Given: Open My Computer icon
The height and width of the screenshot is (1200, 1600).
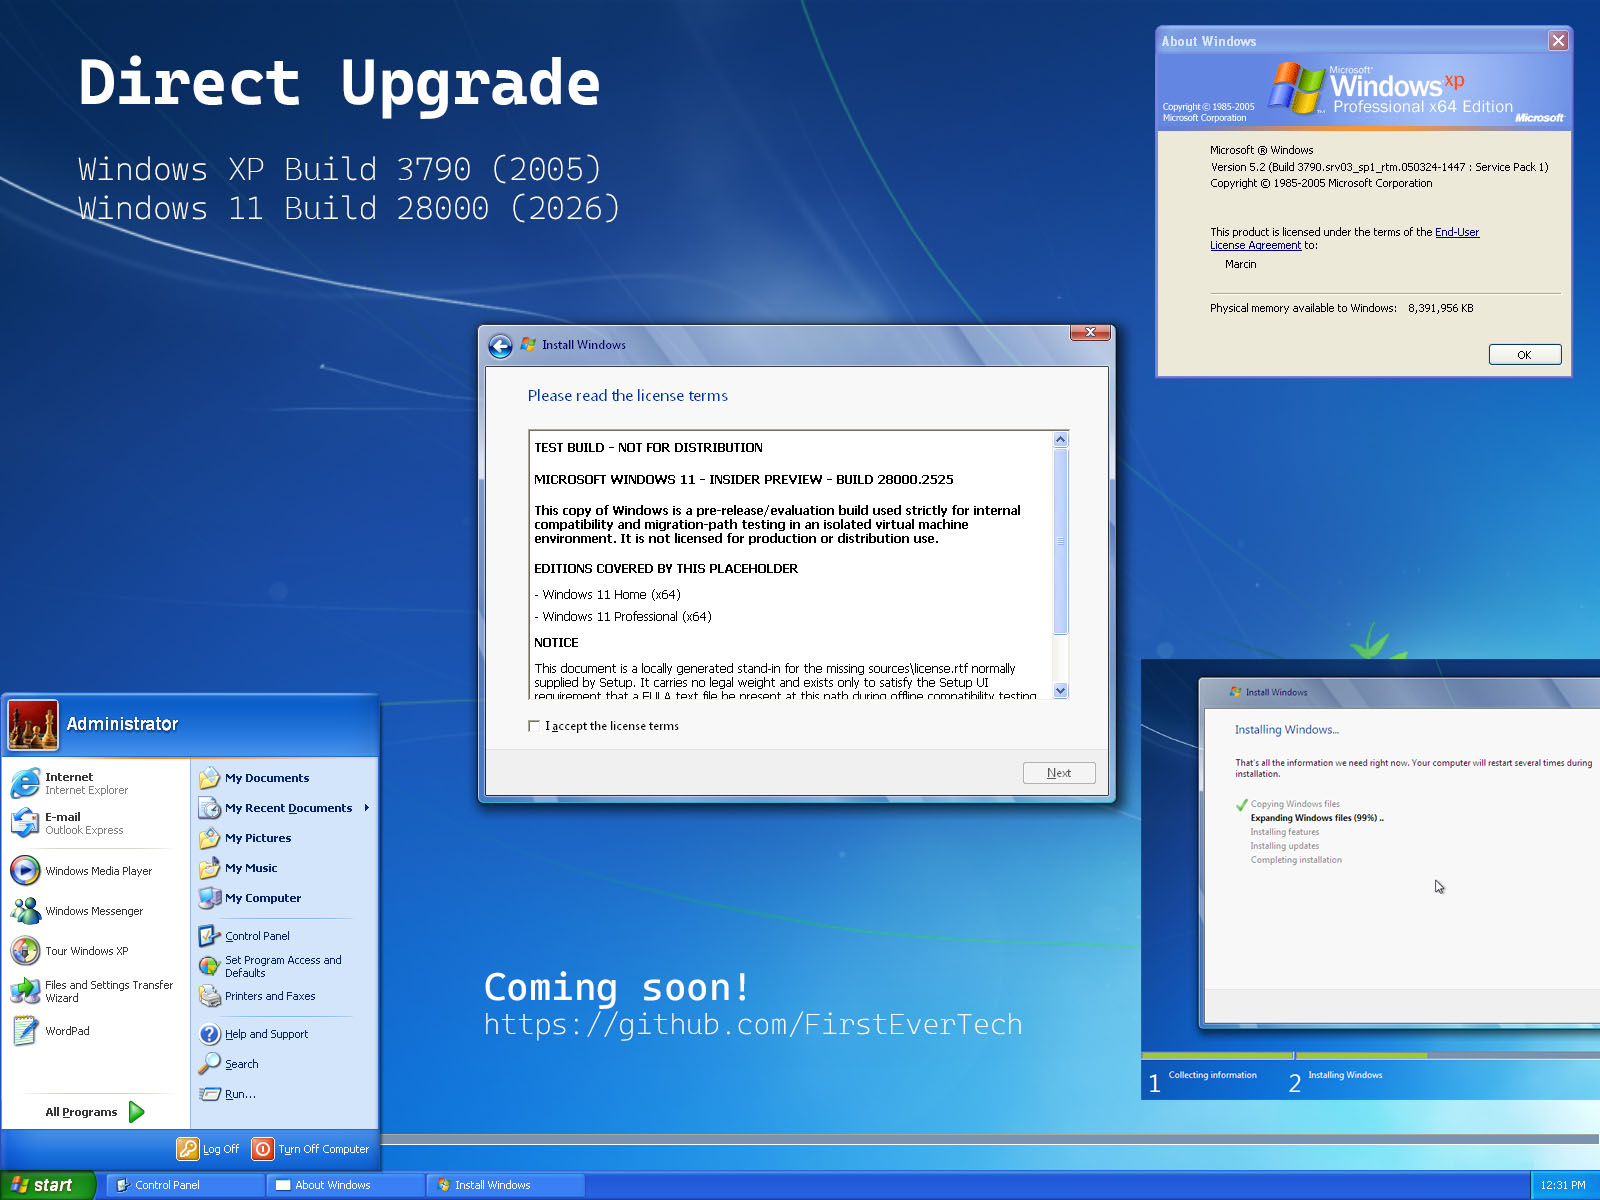Looking at the screenshot, I should point(209,898).
